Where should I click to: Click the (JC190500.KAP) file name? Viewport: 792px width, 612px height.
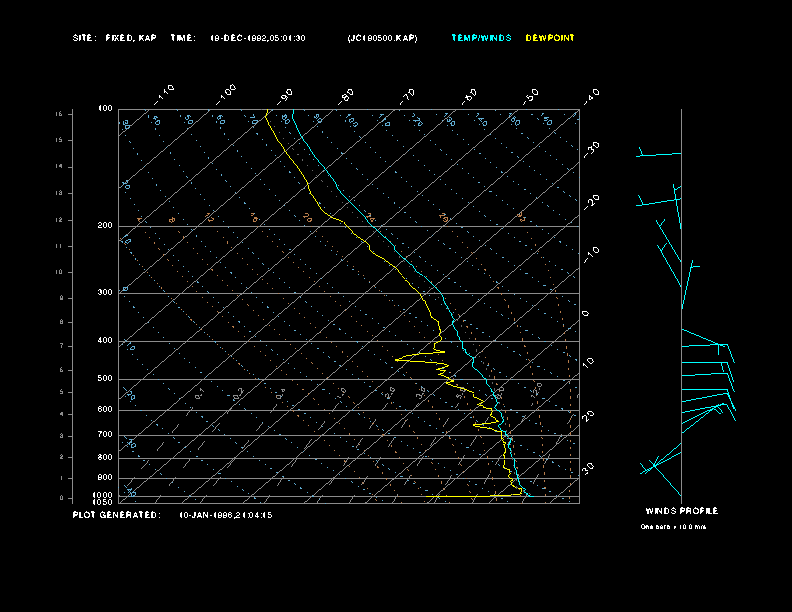click(382, 38)
